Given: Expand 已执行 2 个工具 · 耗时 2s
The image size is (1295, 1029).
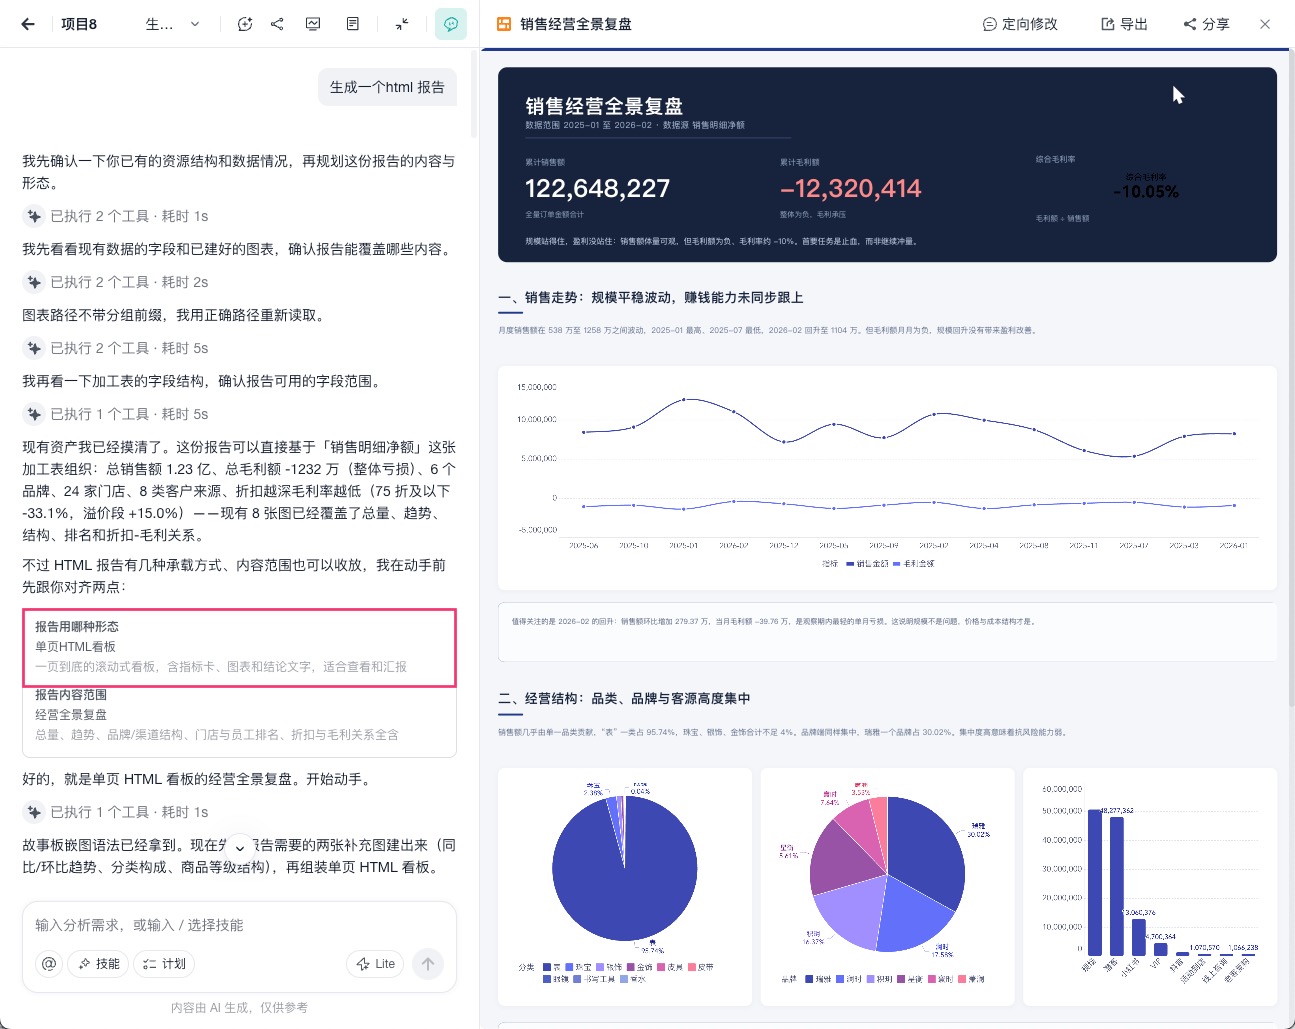Looking at the screenshot, I should tap(117, 282).
